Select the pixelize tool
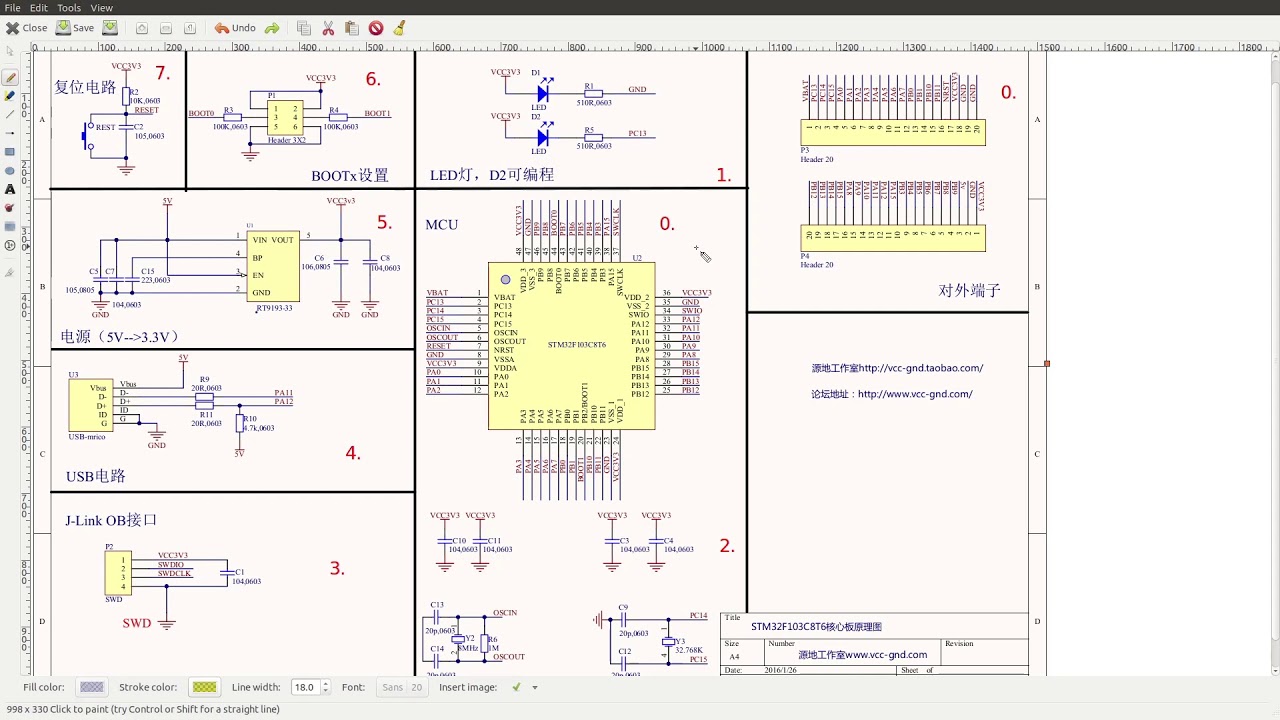The height and width of the screenshot is (720, 1280). coord(10,226)
